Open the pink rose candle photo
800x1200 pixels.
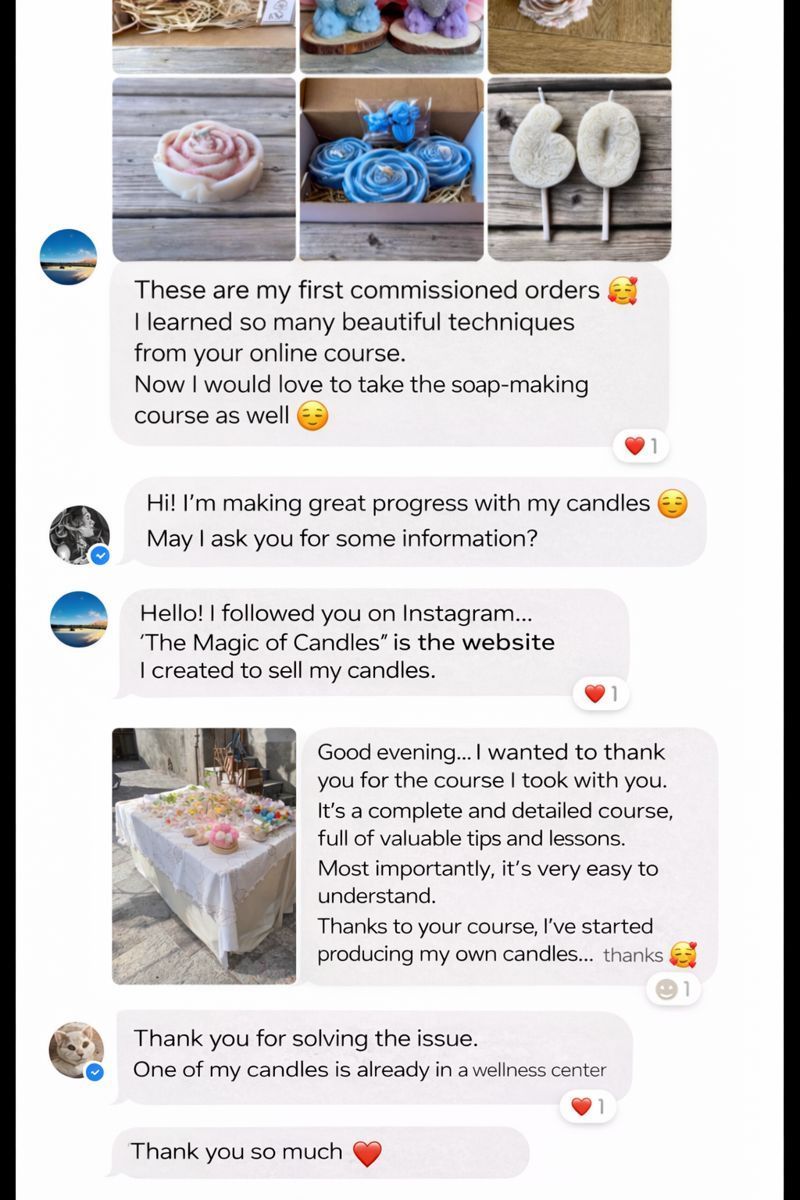click(204, 169)
